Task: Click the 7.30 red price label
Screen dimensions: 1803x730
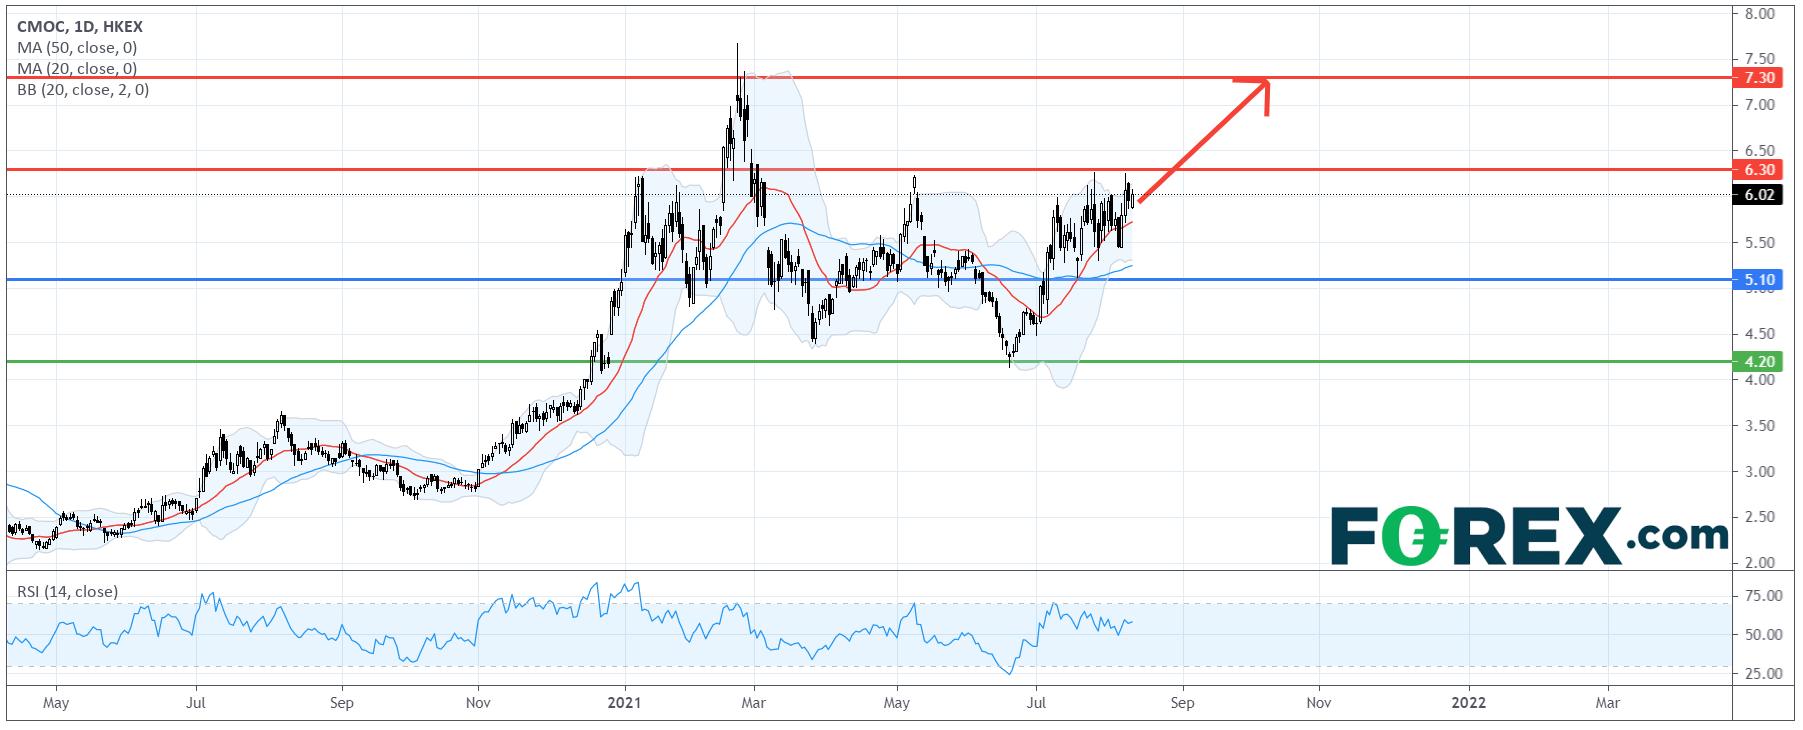Action: point(1760,77)
